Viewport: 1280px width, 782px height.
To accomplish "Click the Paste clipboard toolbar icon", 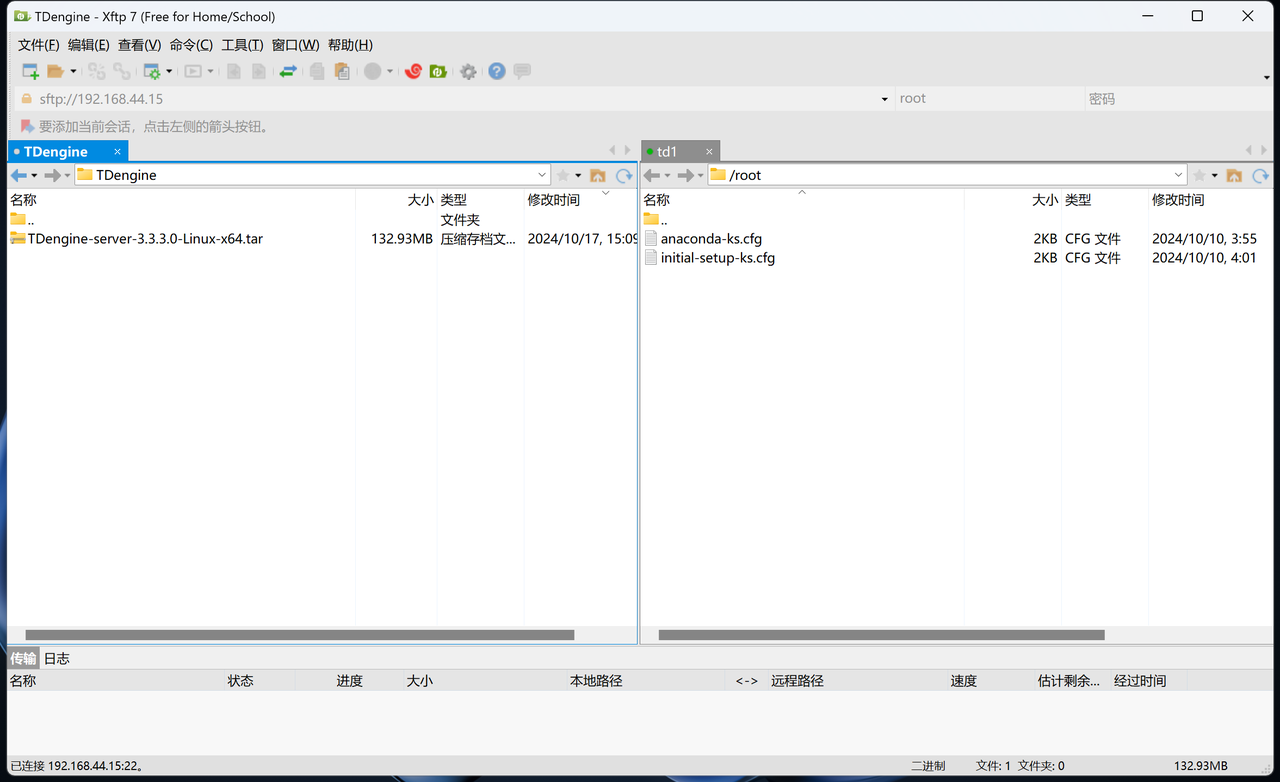I will (x=342, y=71).
